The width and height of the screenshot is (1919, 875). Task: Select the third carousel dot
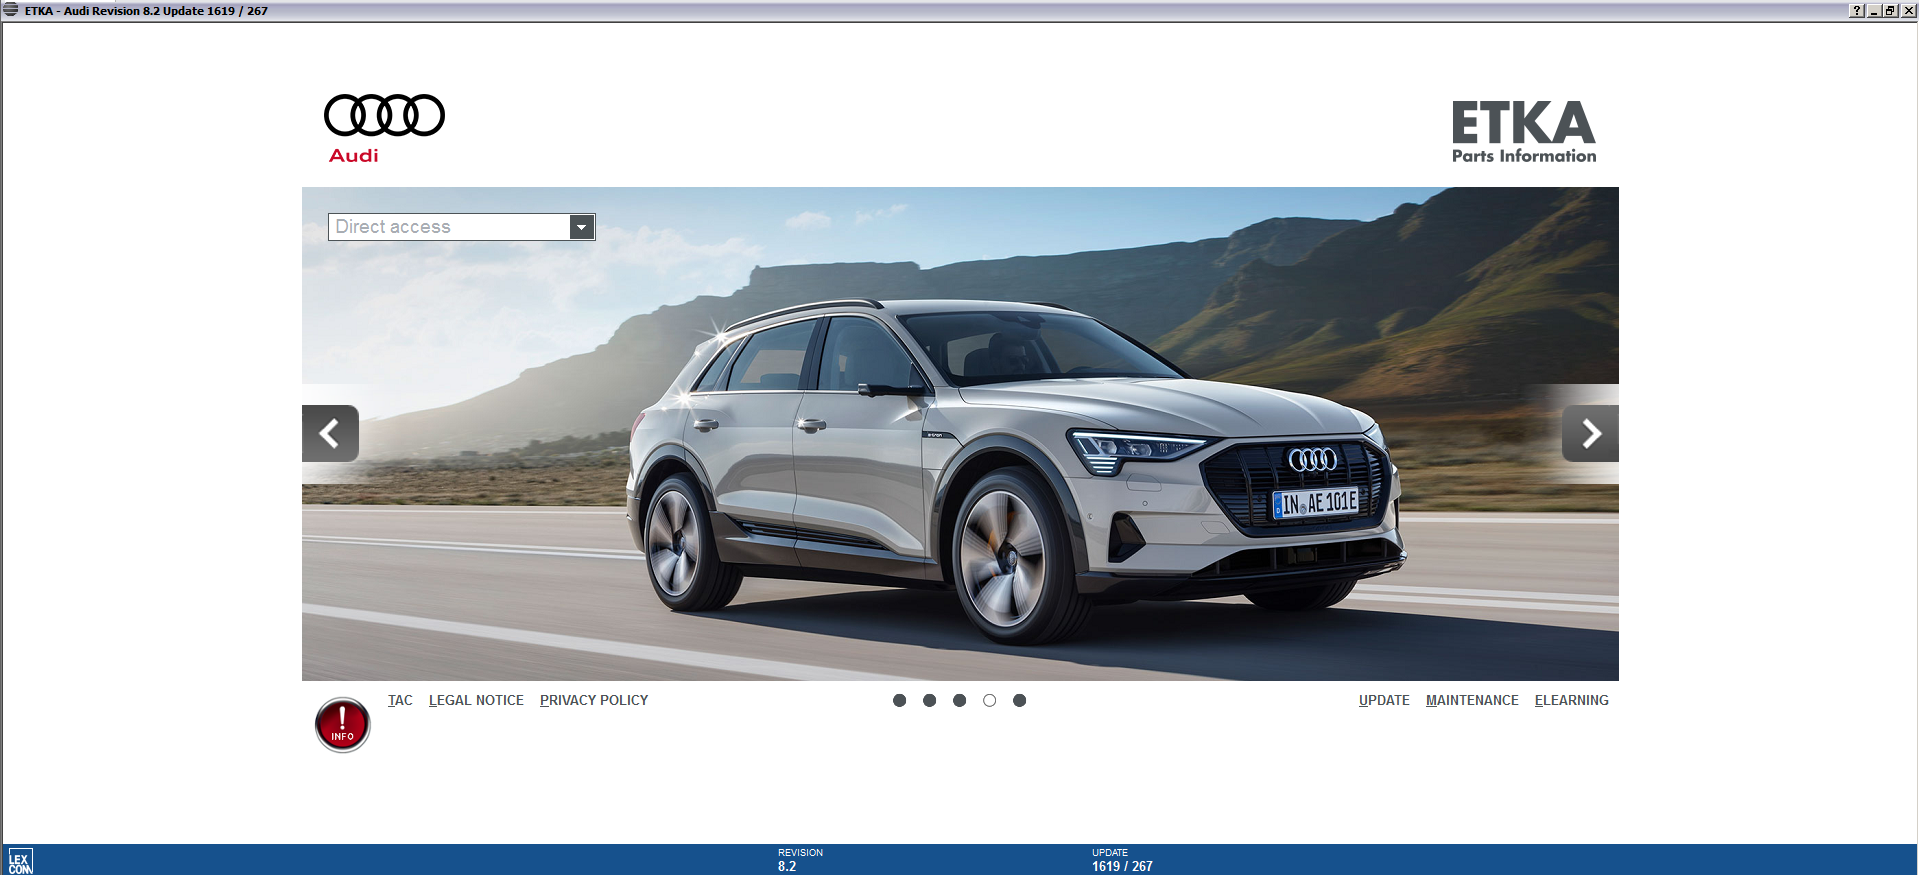pos(959,700)
